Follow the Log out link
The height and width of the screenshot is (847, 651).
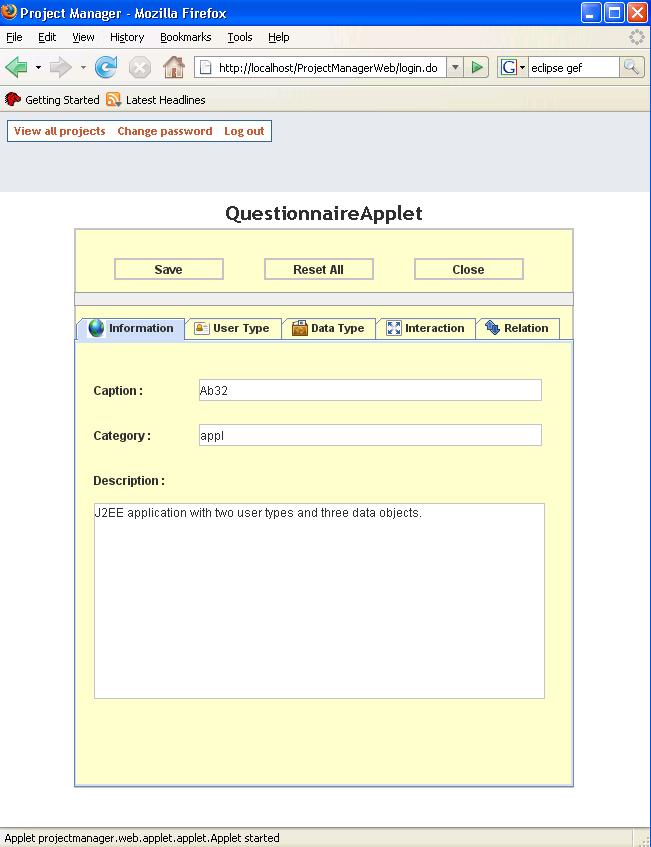(x=244, y=131)
